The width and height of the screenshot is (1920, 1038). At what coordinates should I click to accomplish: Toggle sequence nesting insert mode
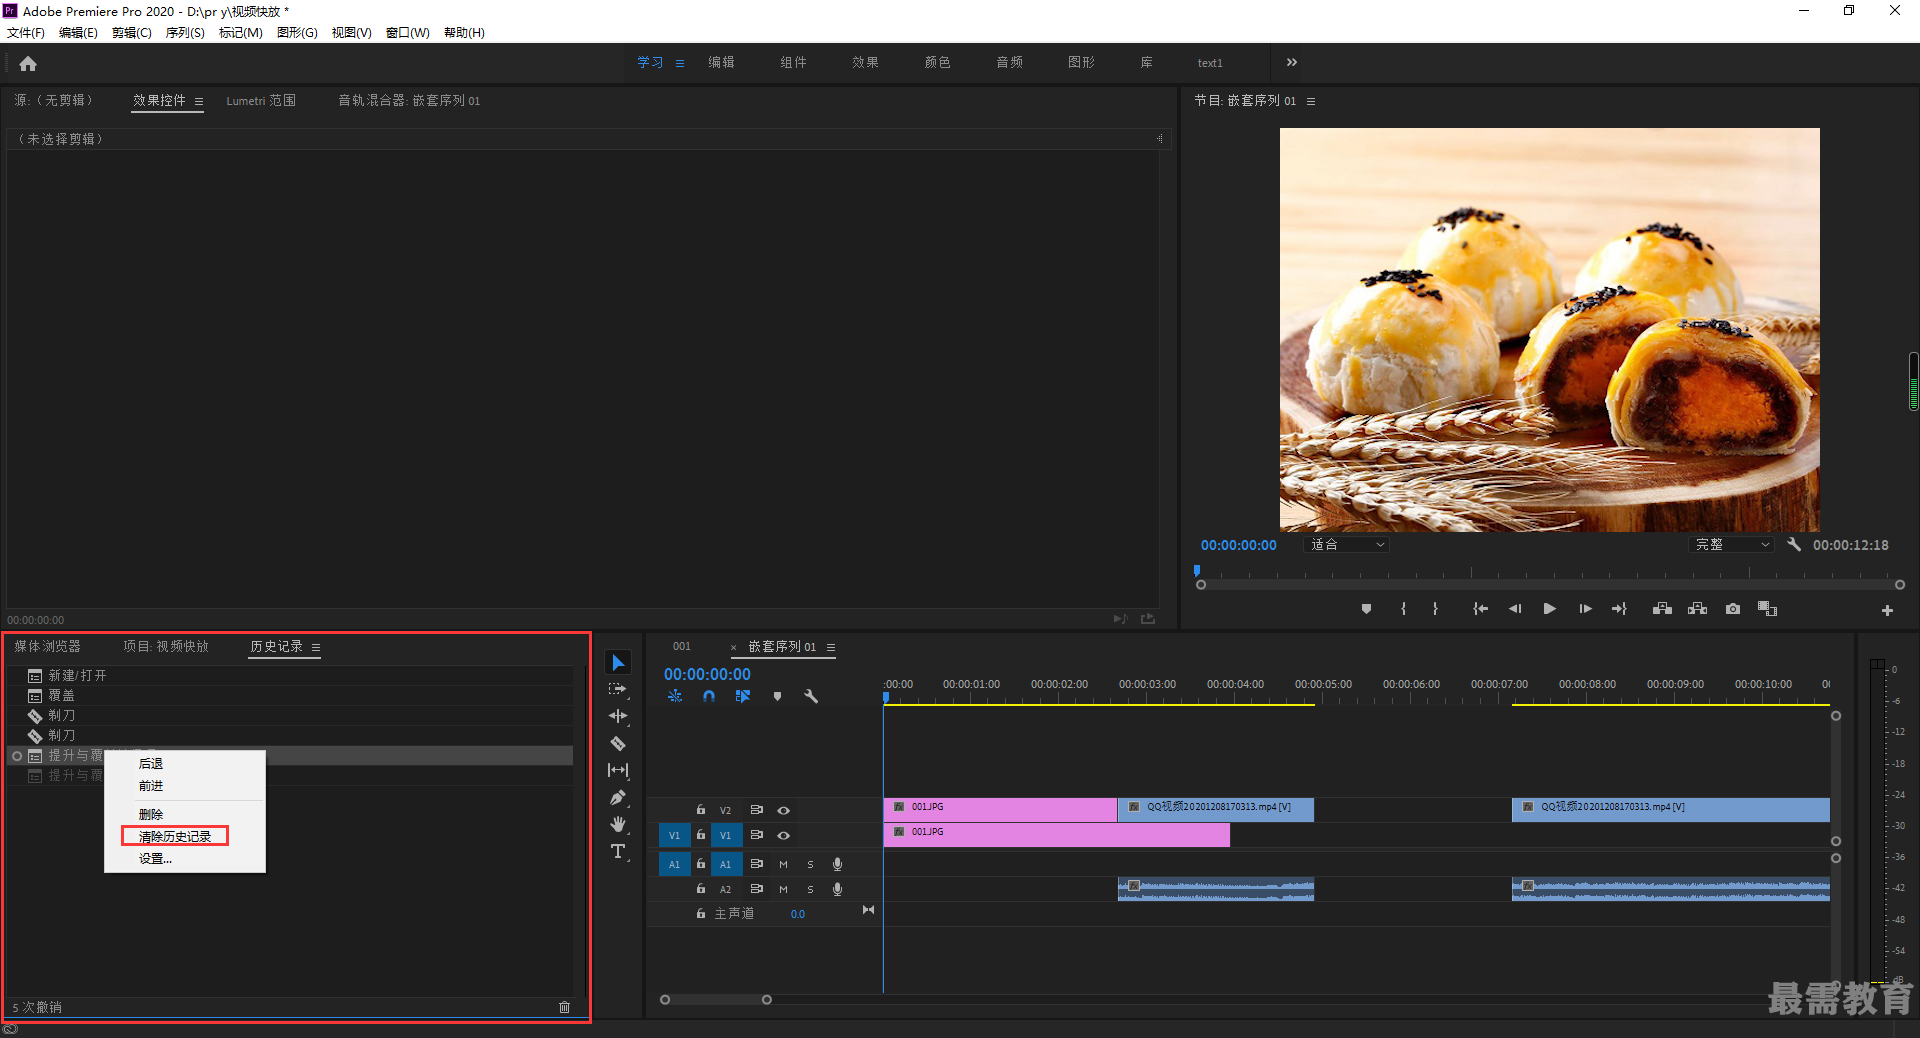pyautogui.click(x=675, y=696)
